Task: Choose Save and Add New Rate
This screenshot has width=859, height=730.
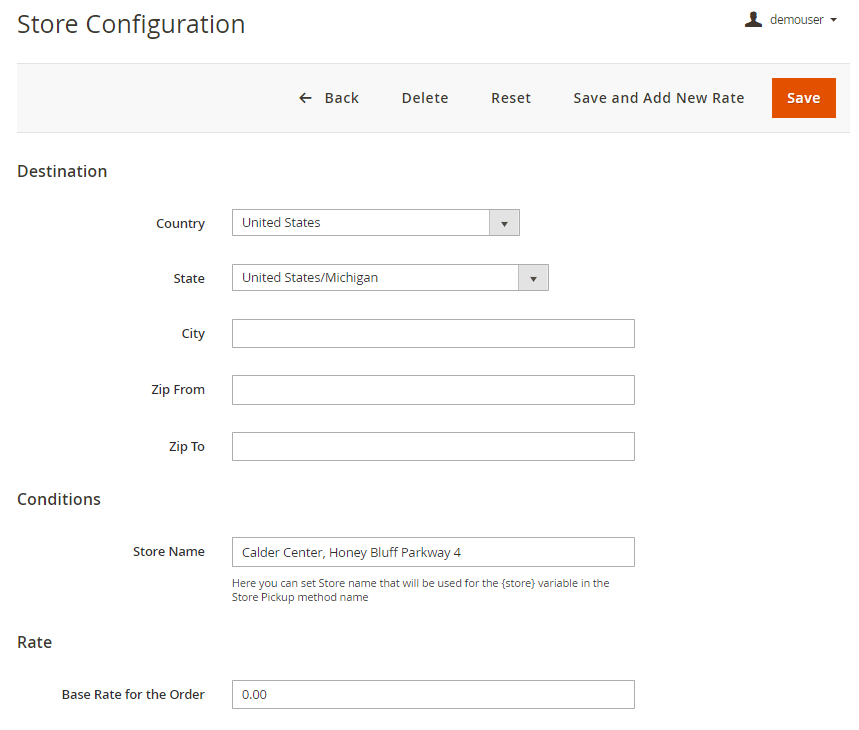Action: [658, 98]
